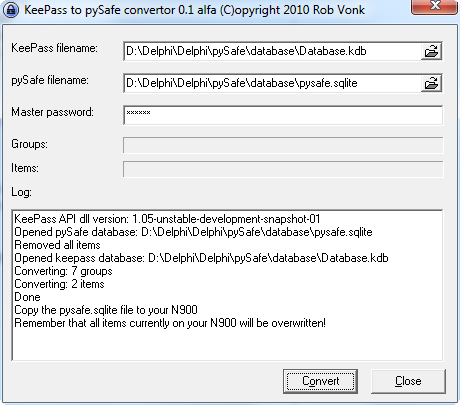Click the N900 overwritten warning log line

[x=170, y=323]
